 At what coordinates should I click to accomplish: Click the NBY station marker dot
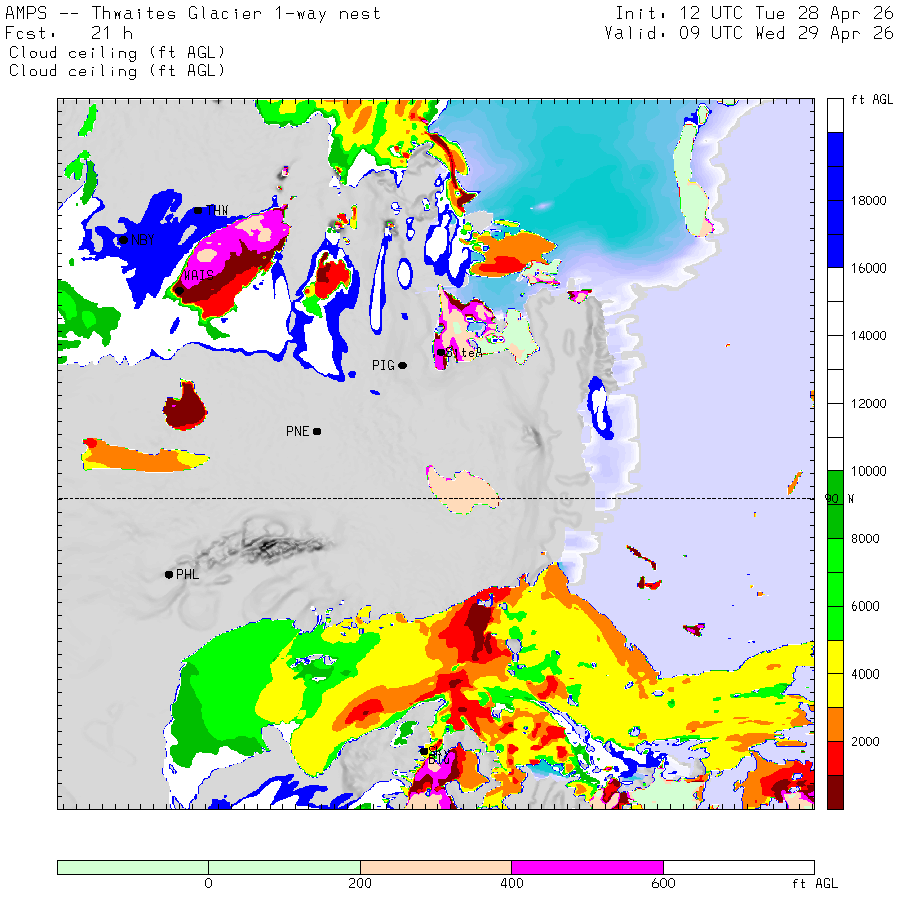coord(123,240)
